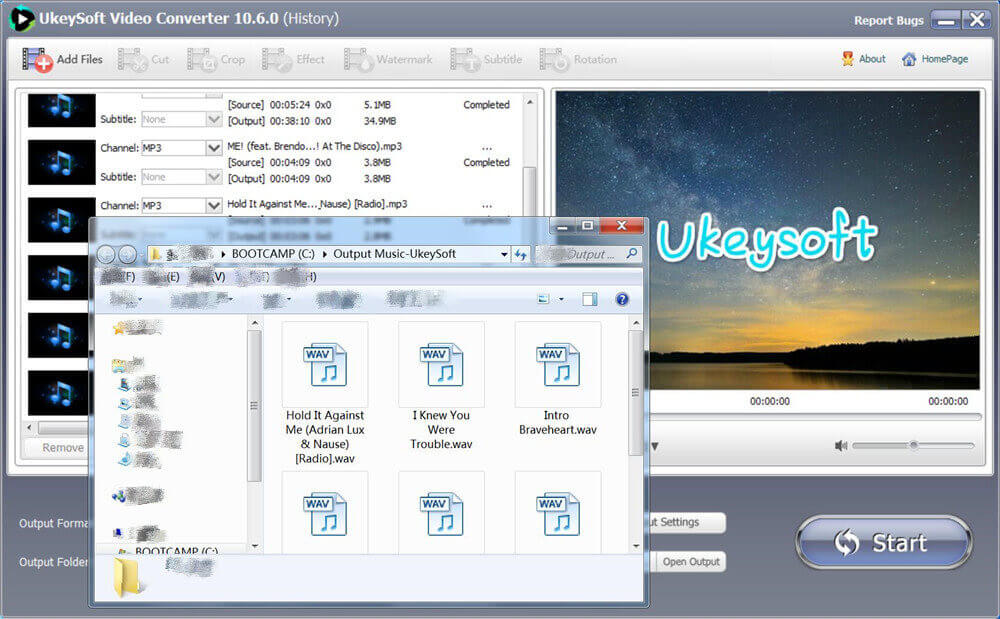Click the Add Files toolbar button

tap(62, 59)
